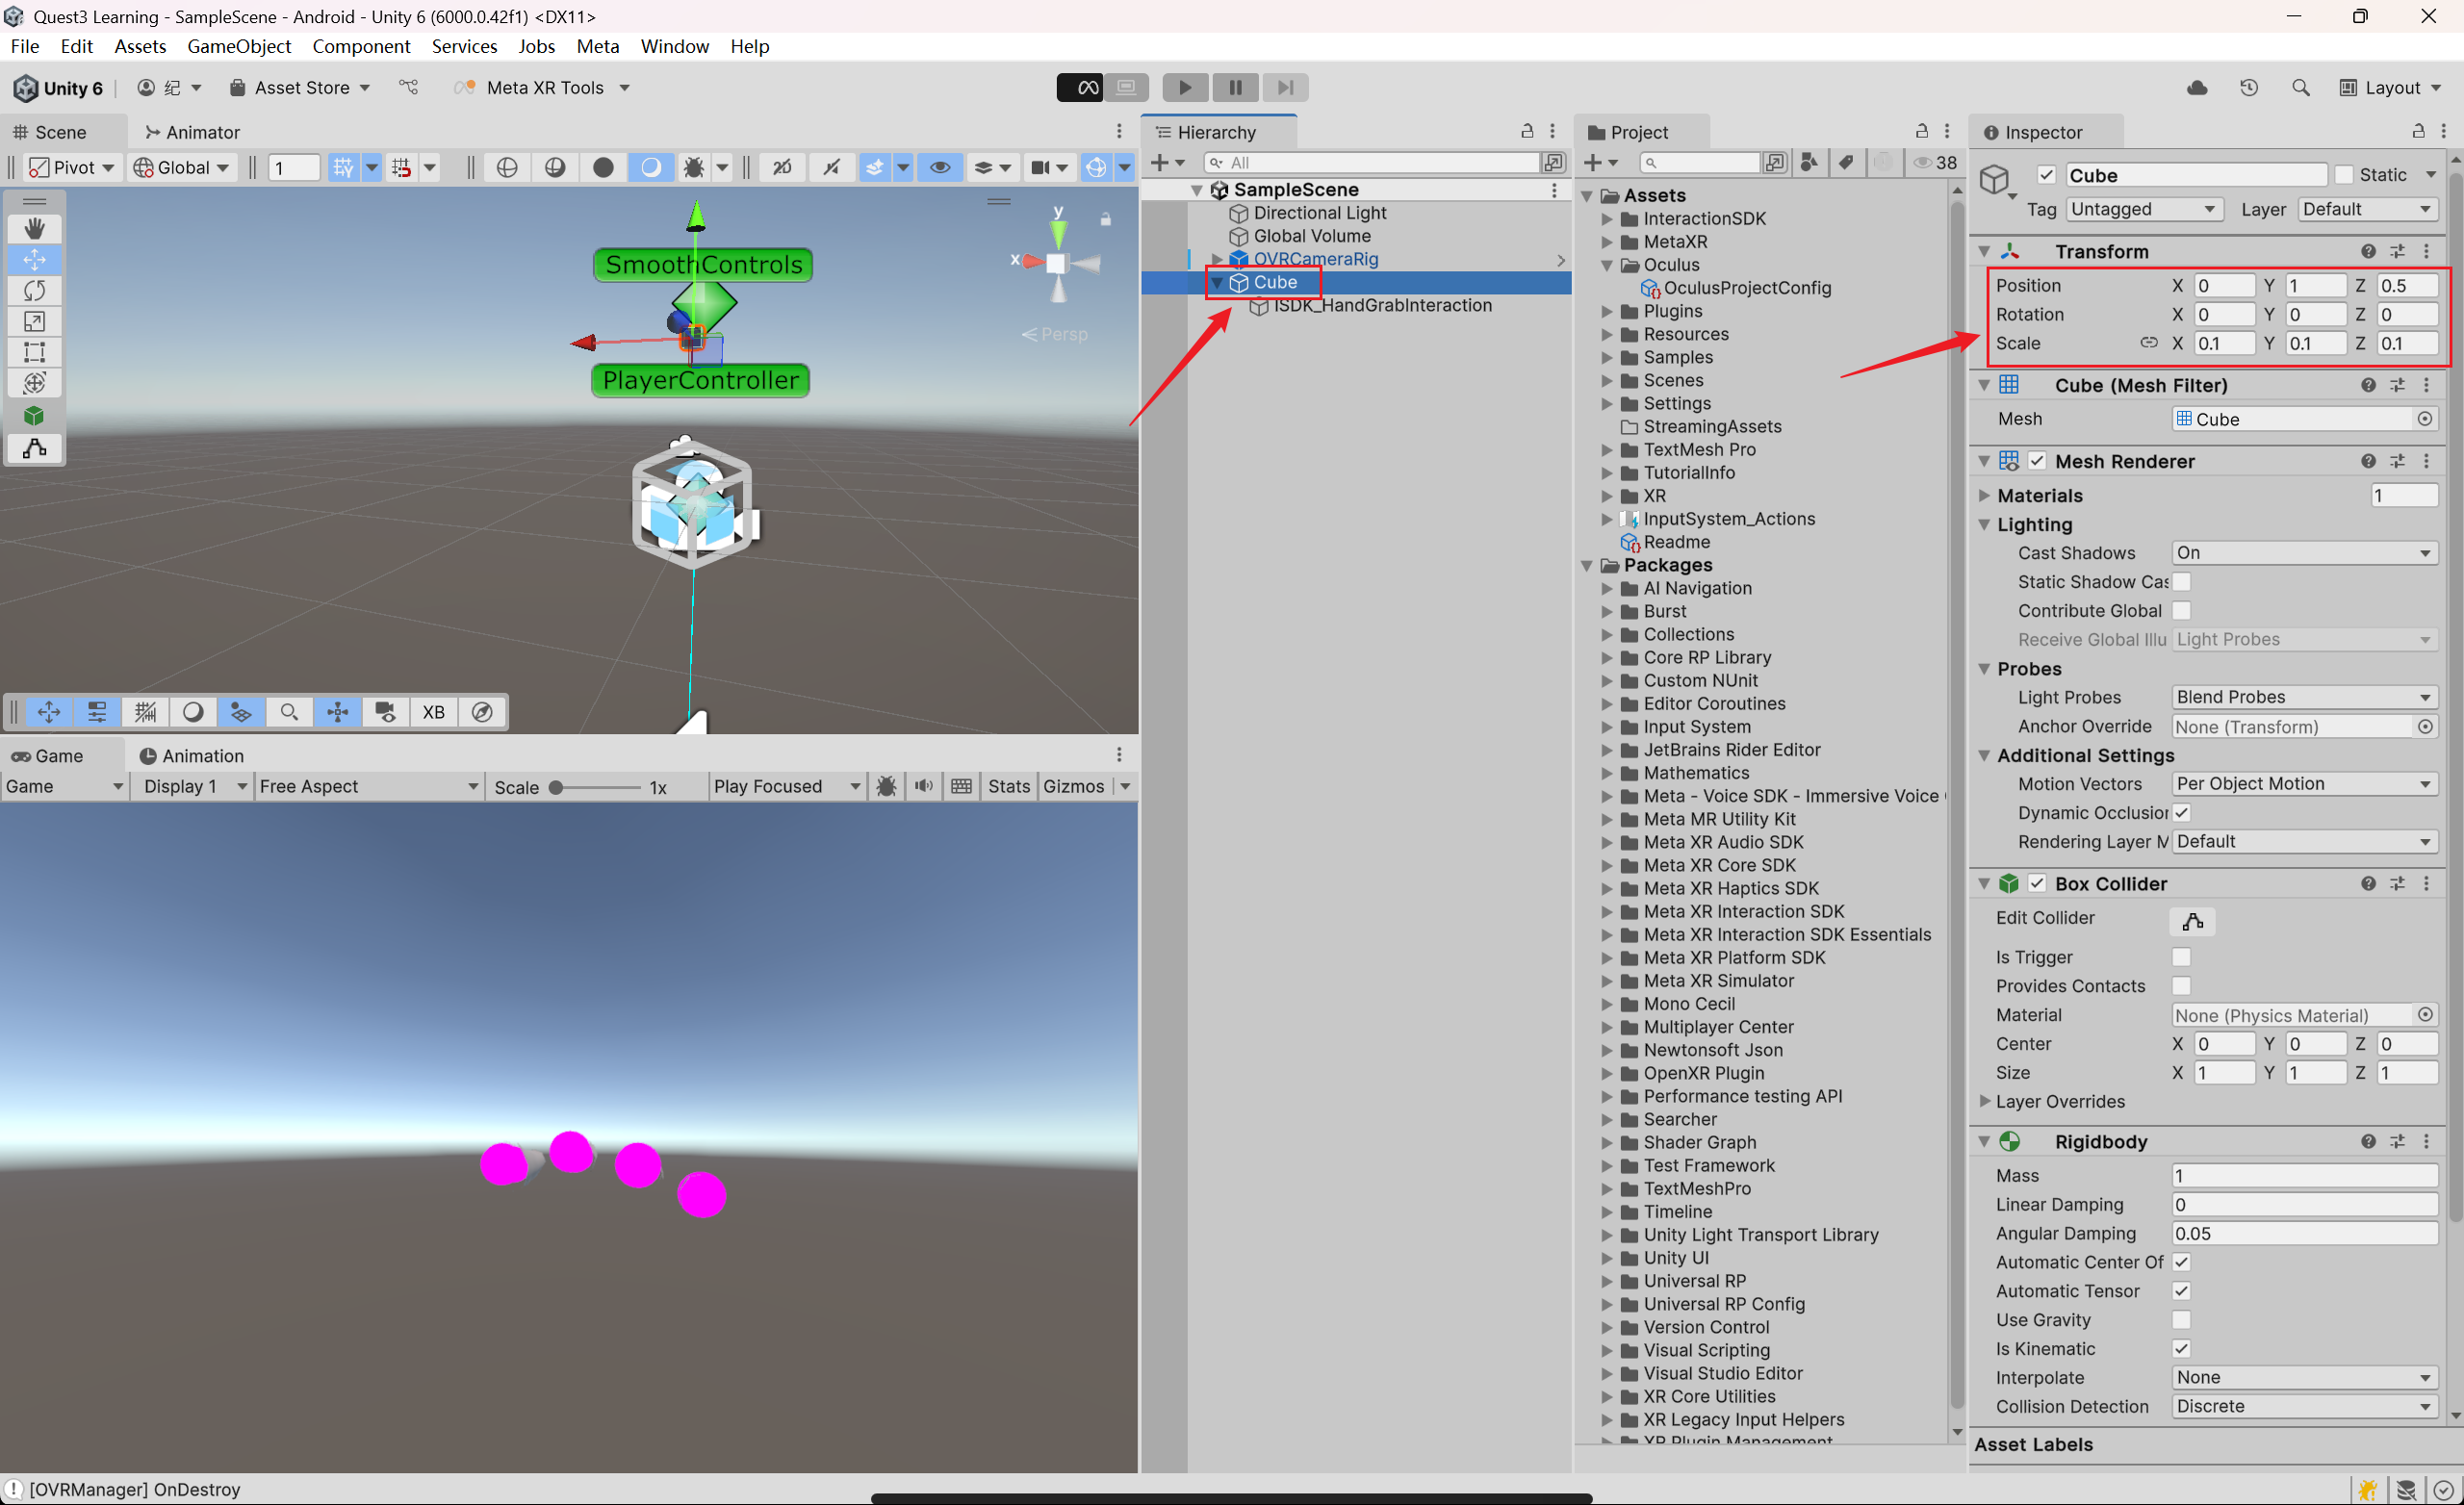Image resolution: width=2464 pixels, height=1505 pixels.
Task: Click the Play button
Action: point(1185,88)
